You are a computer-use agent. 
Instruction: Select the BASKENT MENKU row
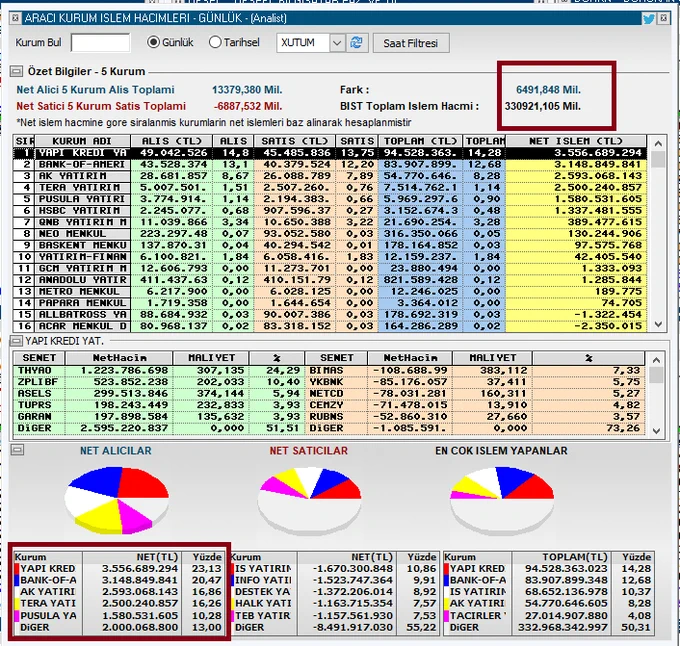pos(330,245)
